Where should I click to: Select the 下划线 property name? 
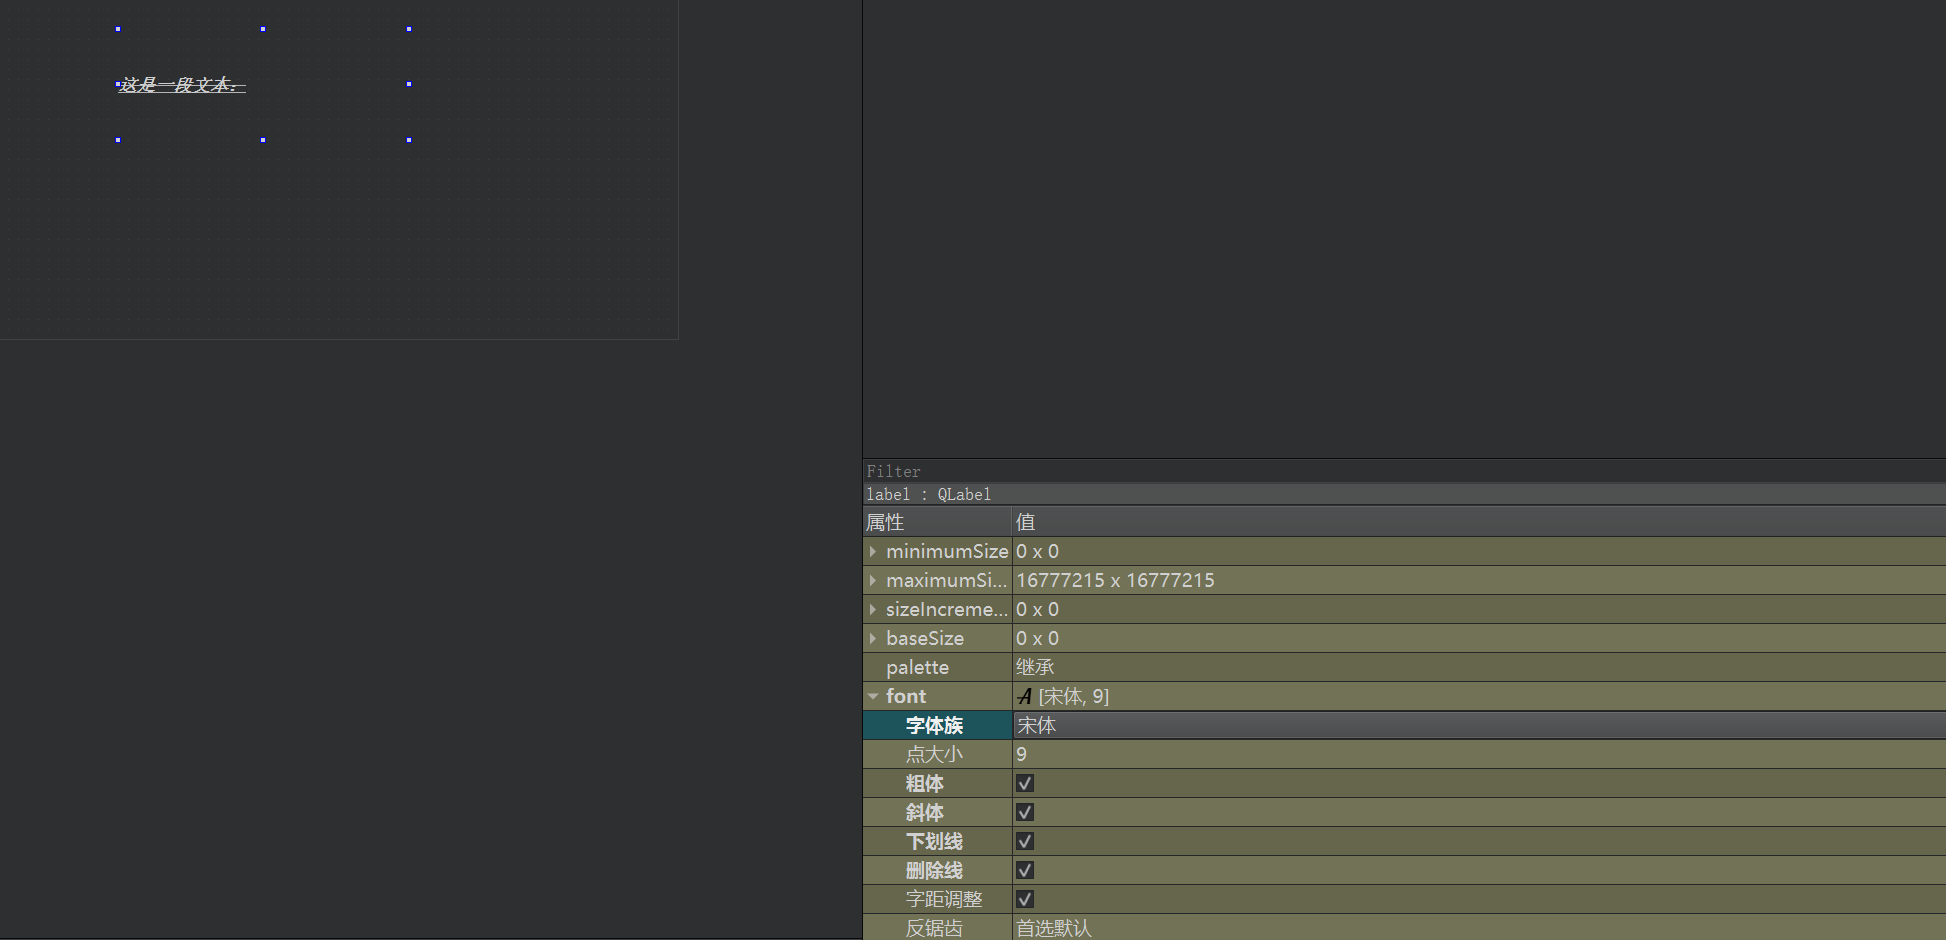tap(934, 841)
